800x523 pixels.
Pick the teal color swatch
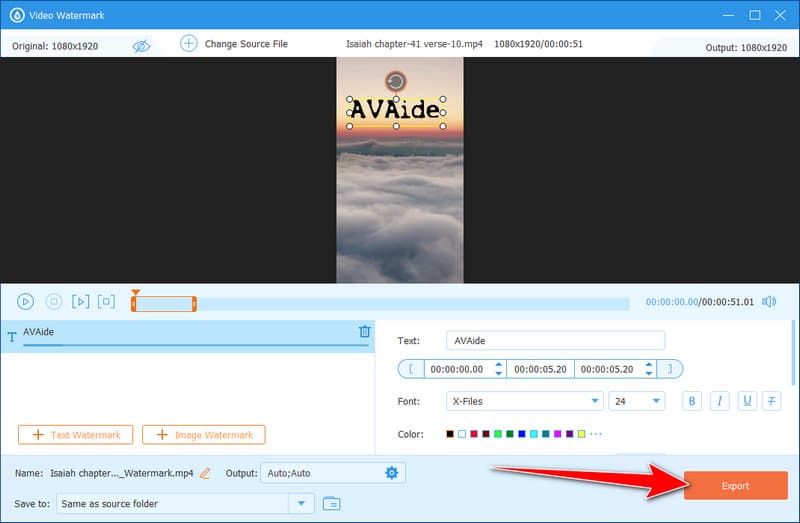(545, 434)
